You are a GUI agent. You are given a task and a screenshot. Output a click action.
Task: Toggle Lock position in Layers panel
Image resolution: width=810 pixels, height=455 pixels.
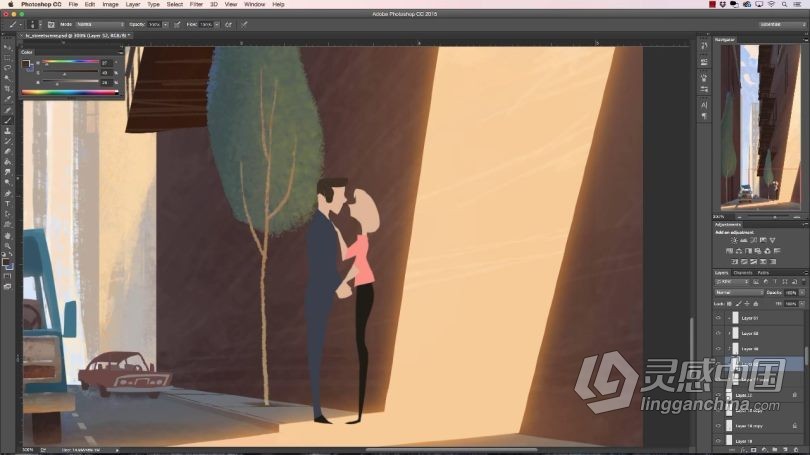pos(747,304)
